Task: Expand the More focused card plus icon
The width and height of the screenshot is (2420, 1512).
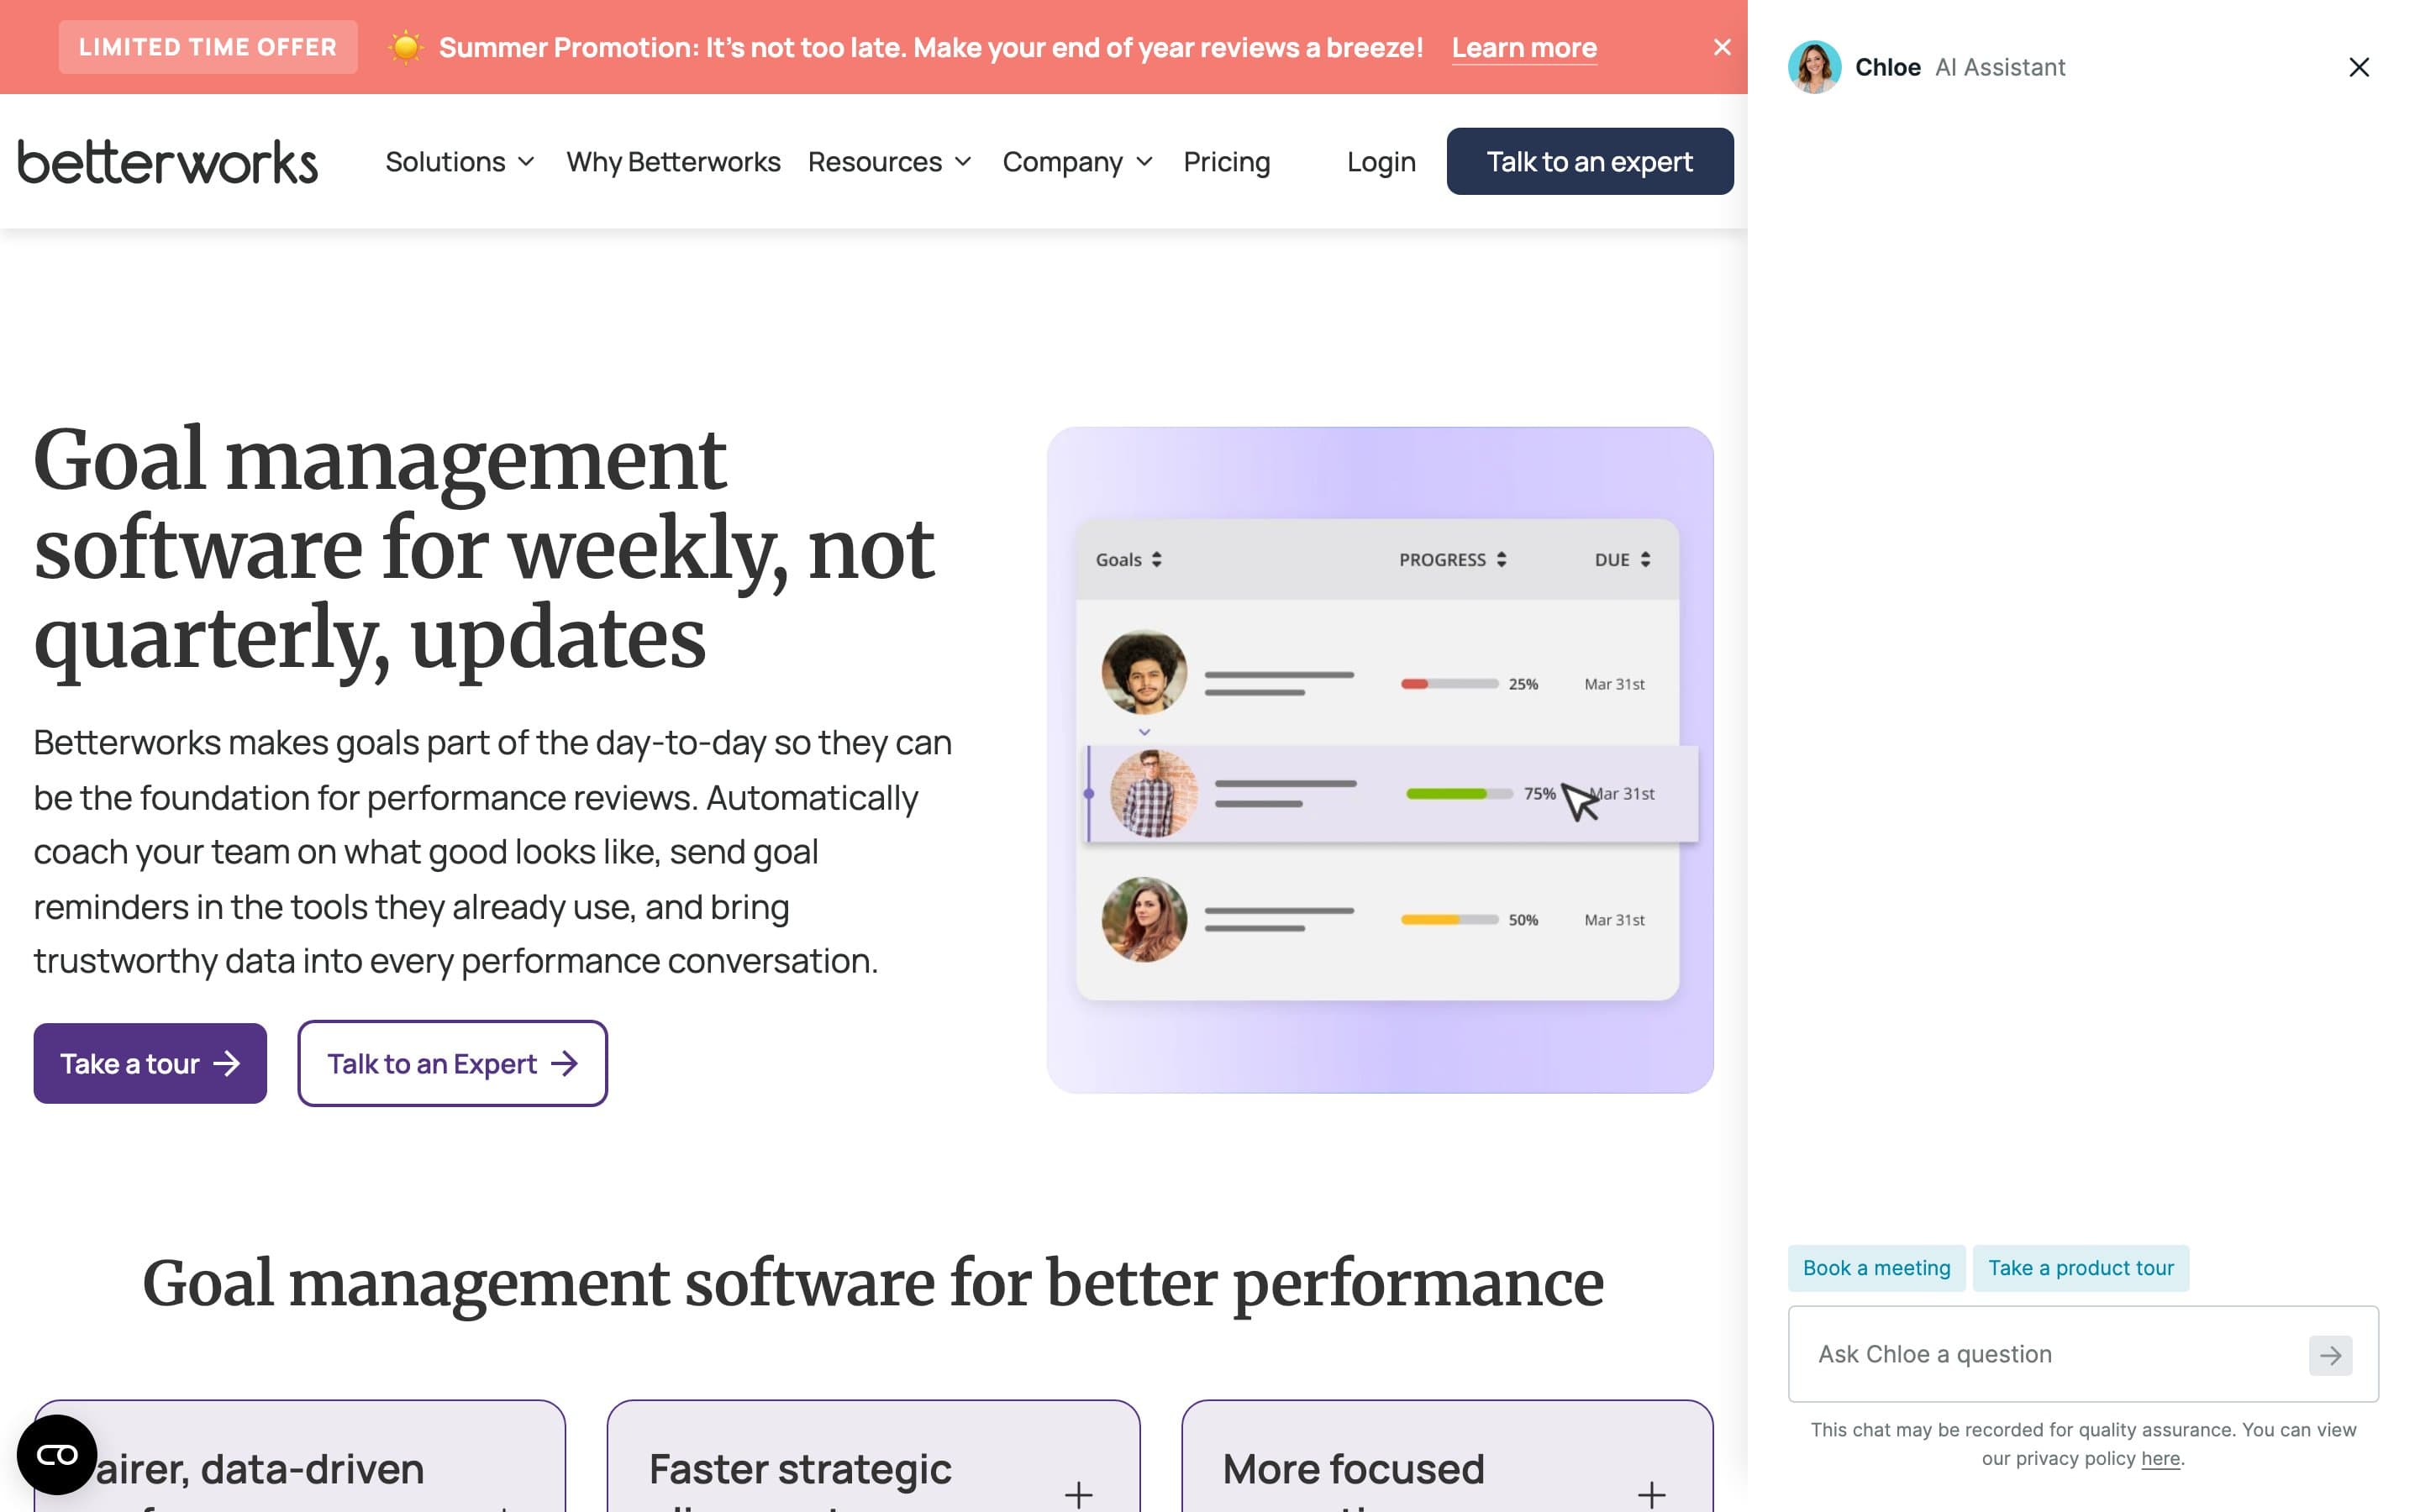Action: (1651, 1494)
